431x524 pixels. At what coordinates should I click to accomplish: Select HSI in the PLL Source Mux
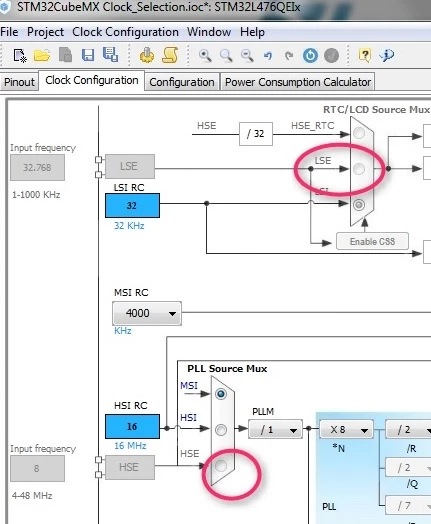click(221, 430)
